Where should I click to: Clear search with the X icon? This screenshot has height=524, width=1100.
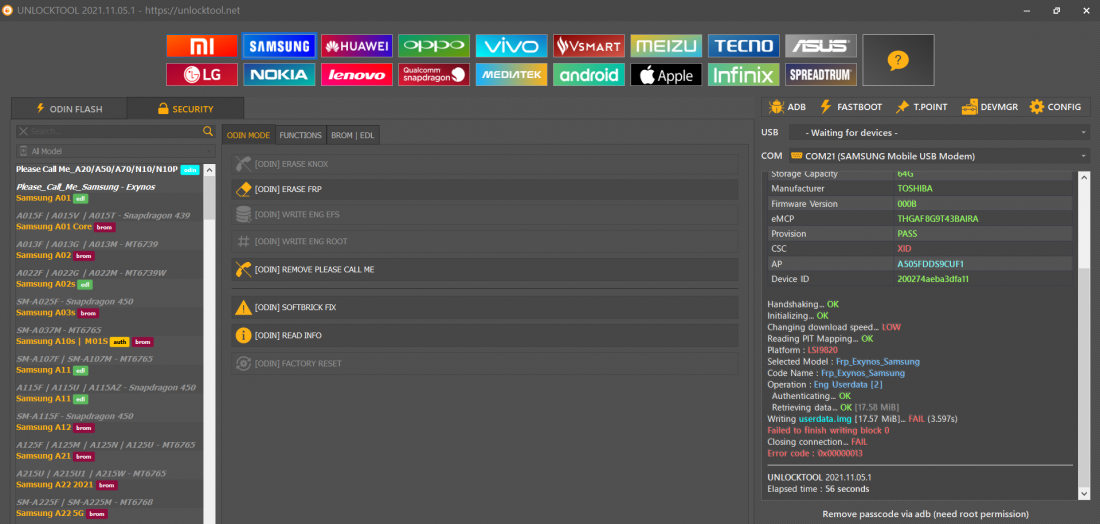tap(23, 131)
